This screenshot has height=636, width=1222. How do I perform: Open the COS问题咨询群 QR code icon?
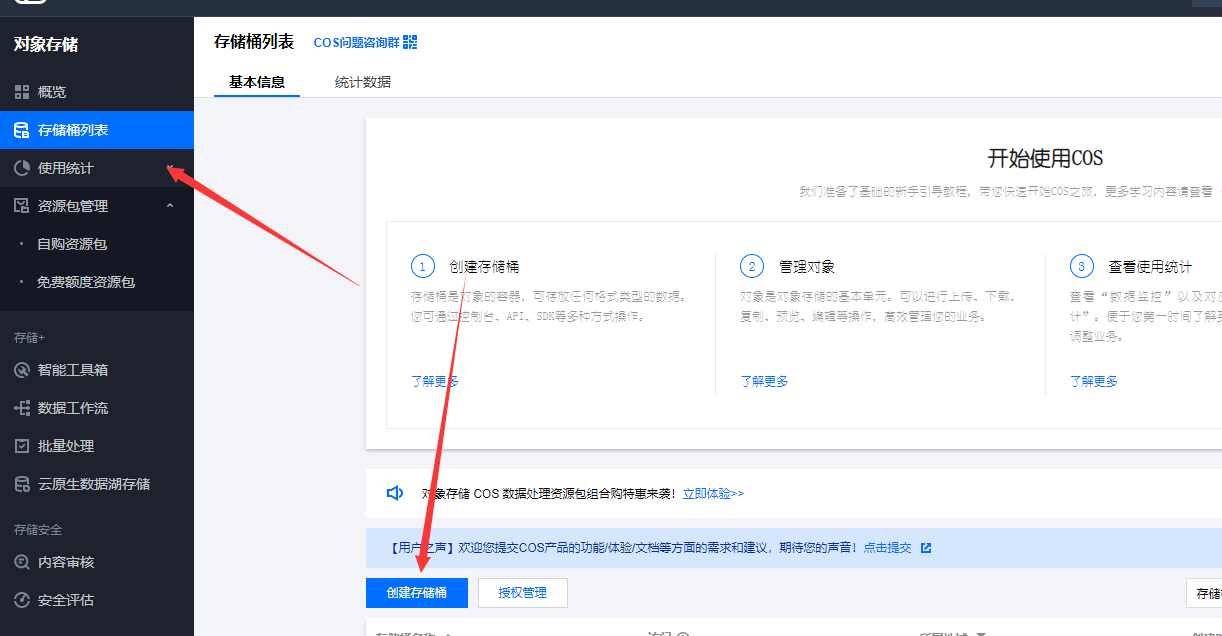[x=410, y=42]
